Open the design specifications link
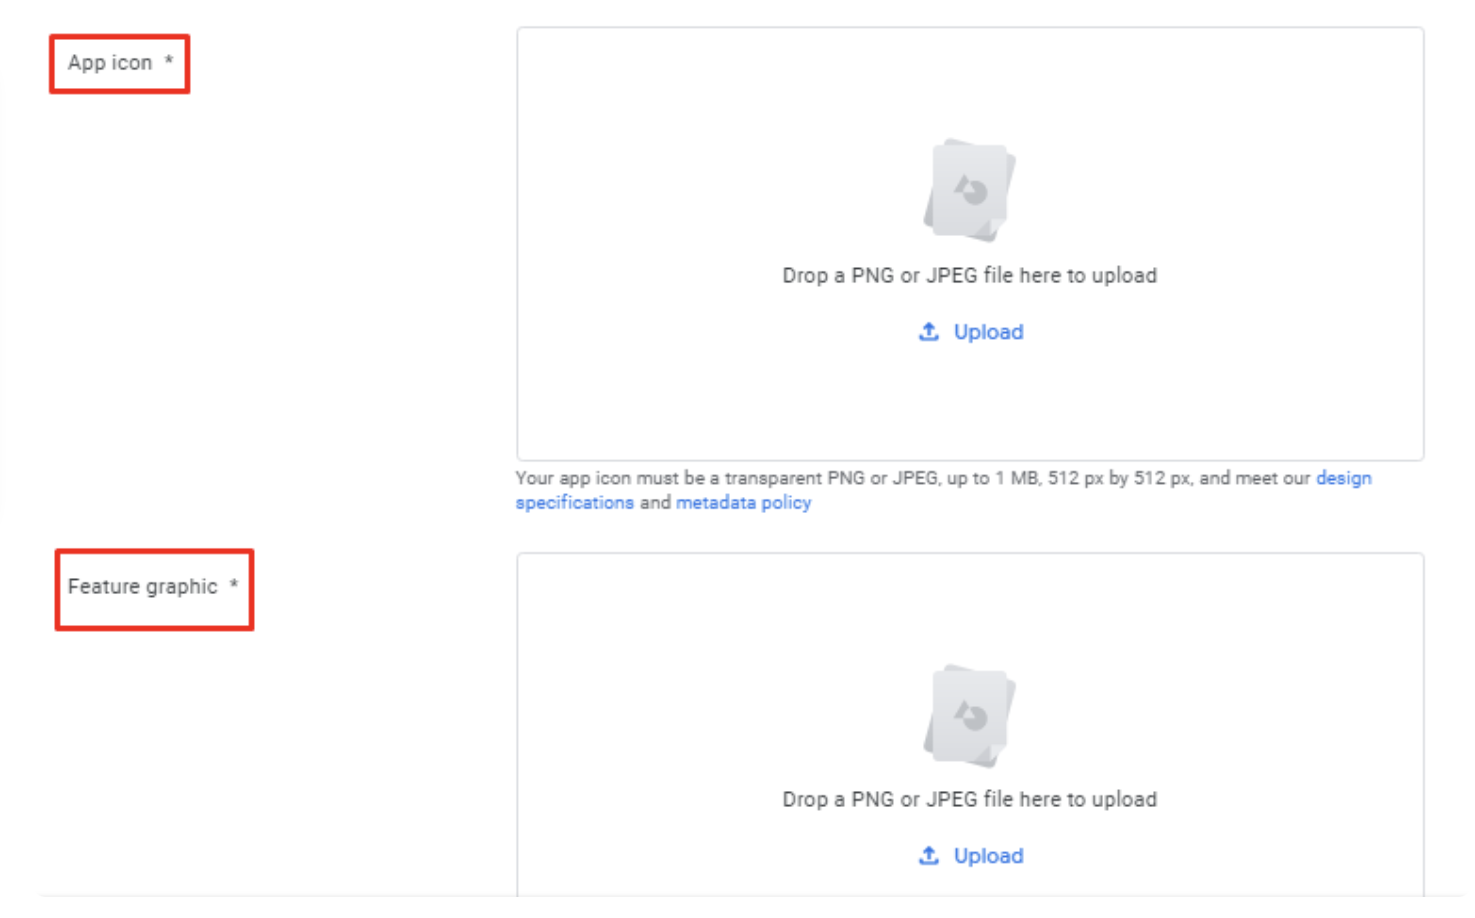This screenshot has height=918, width=1475. [x=1343, y=478]
